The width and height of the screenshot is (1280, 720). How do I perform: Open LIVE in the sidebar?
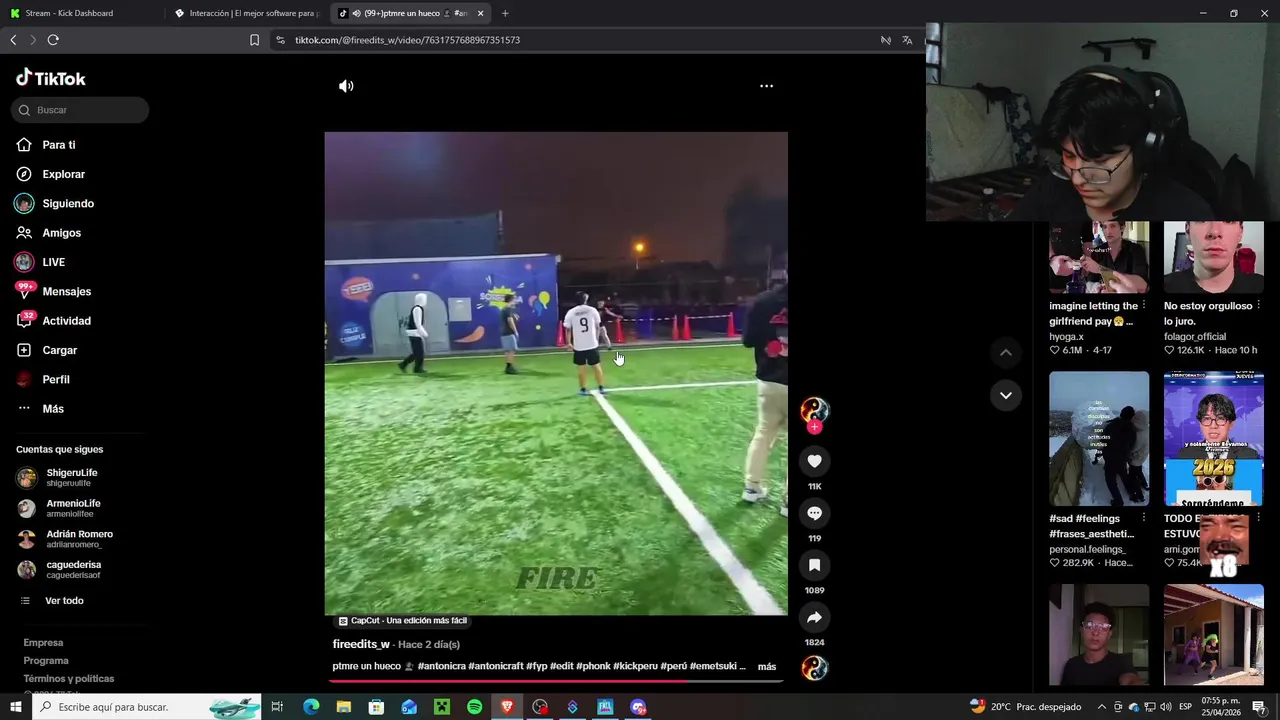point(52,262)
